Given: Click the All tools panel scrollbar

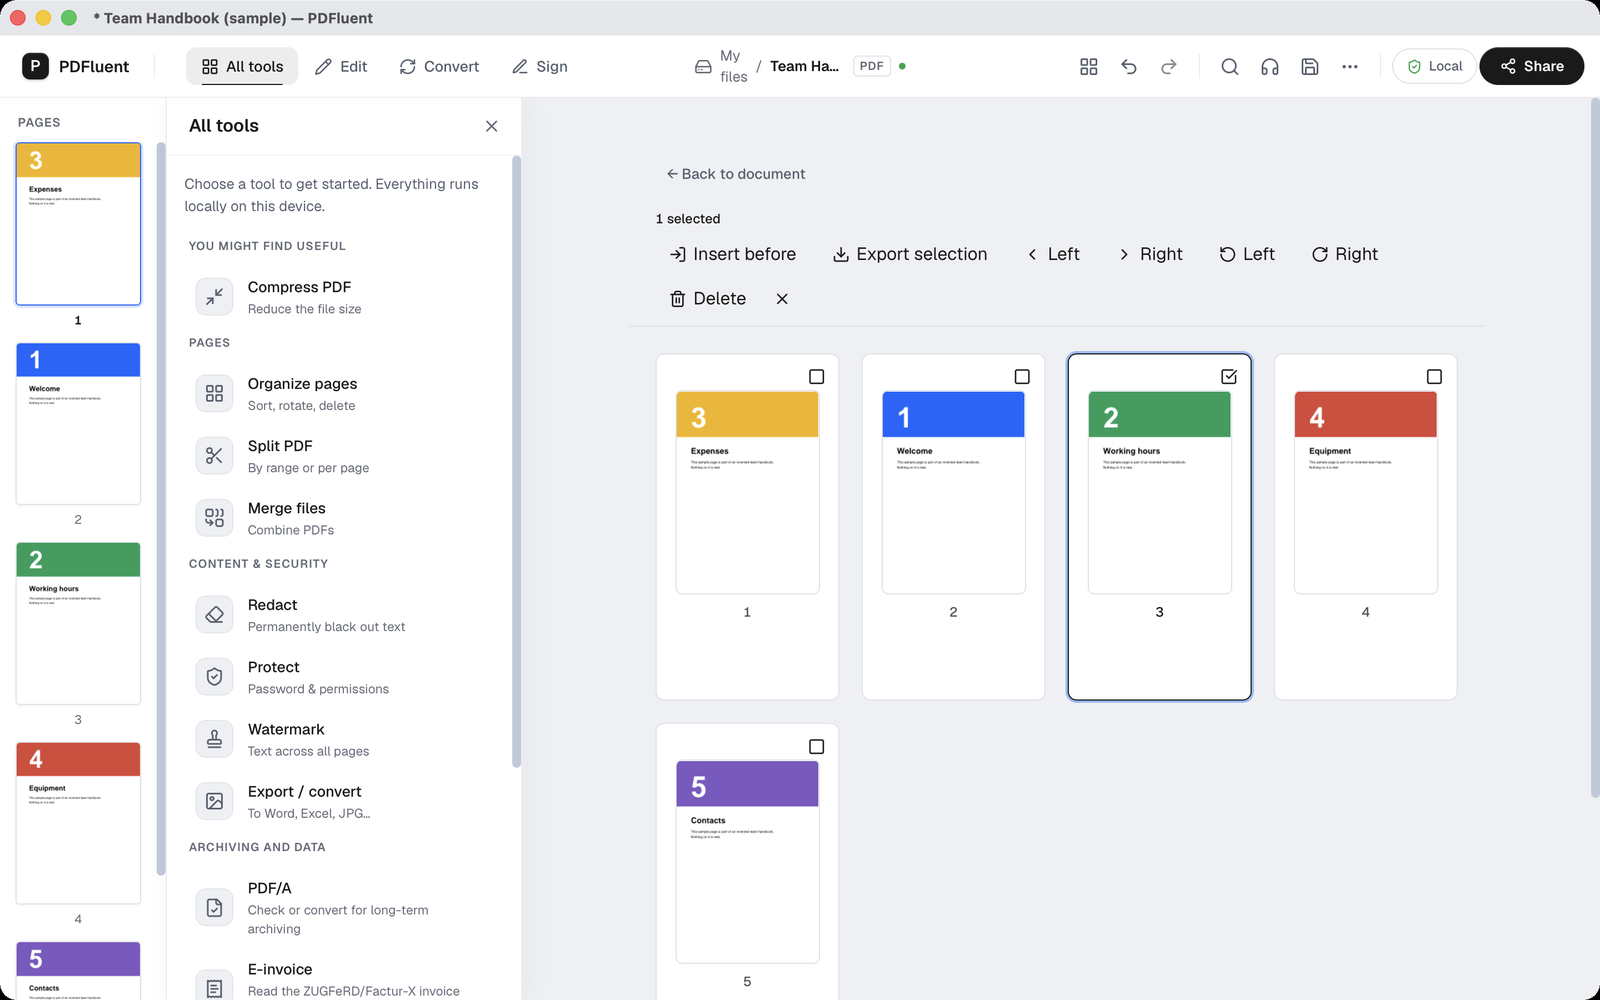Looking at the screenshot, I should pos(516,460).
